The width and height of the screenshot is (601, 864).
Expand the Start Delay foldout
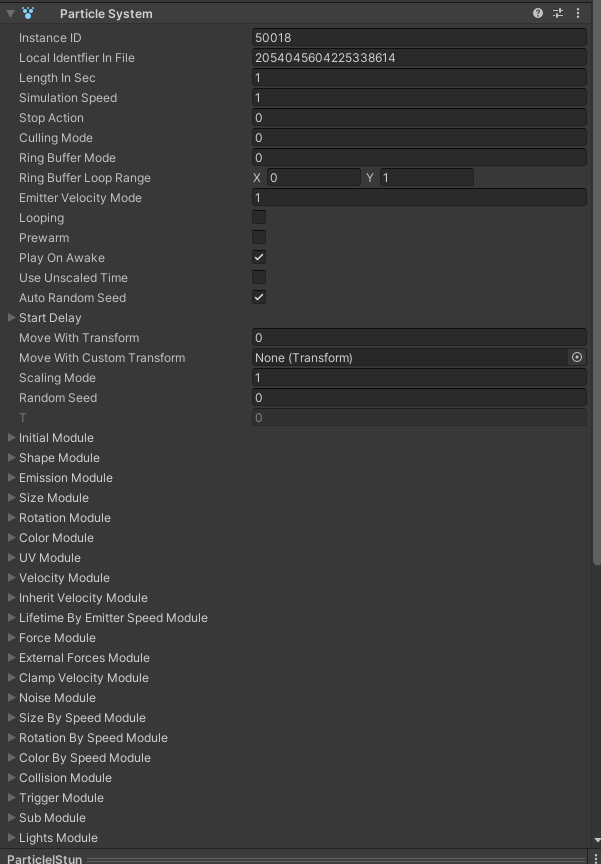tap(12, 318)
